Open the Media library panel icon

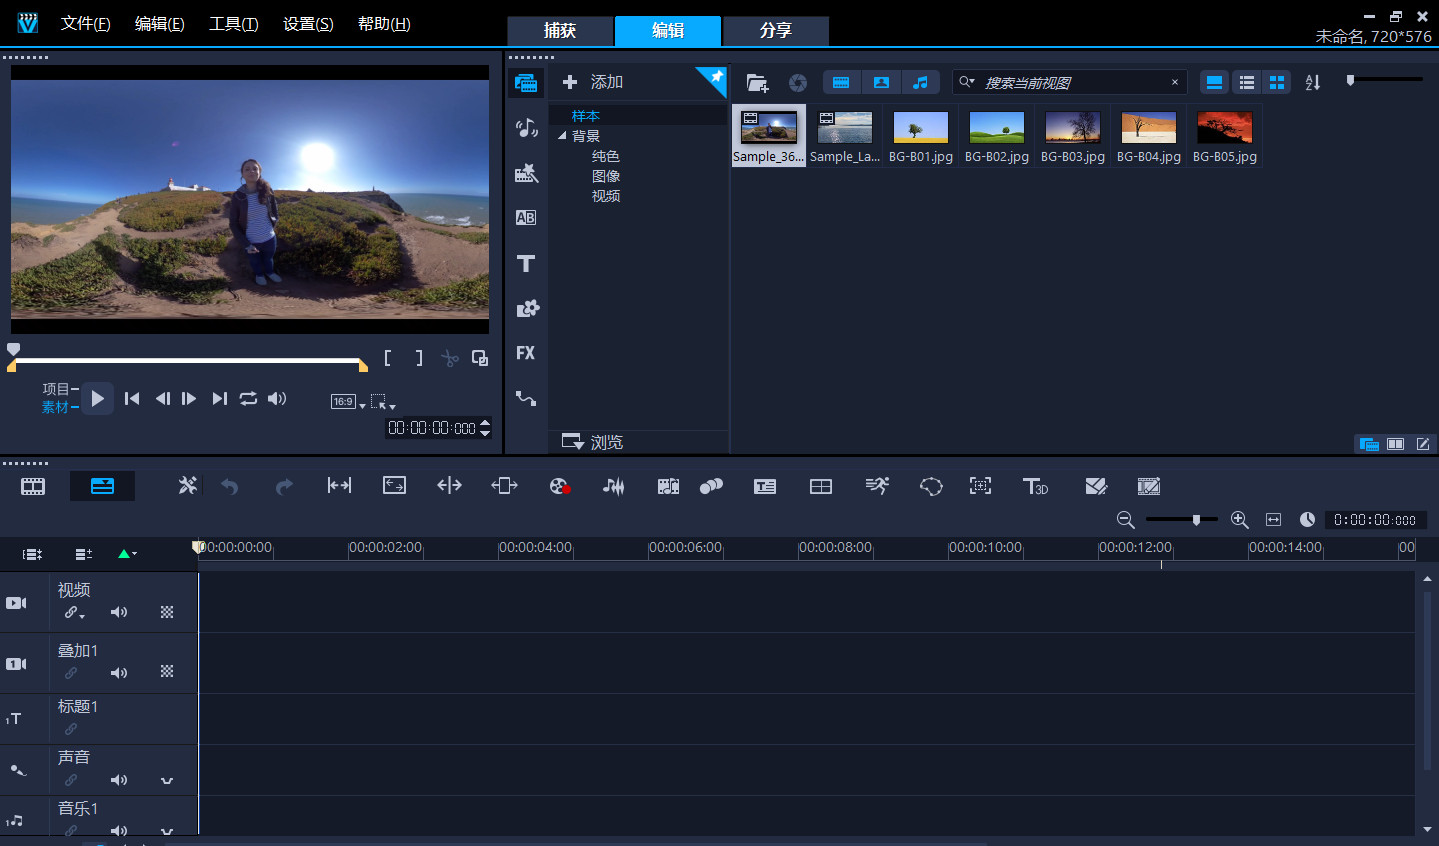point(526,83)
